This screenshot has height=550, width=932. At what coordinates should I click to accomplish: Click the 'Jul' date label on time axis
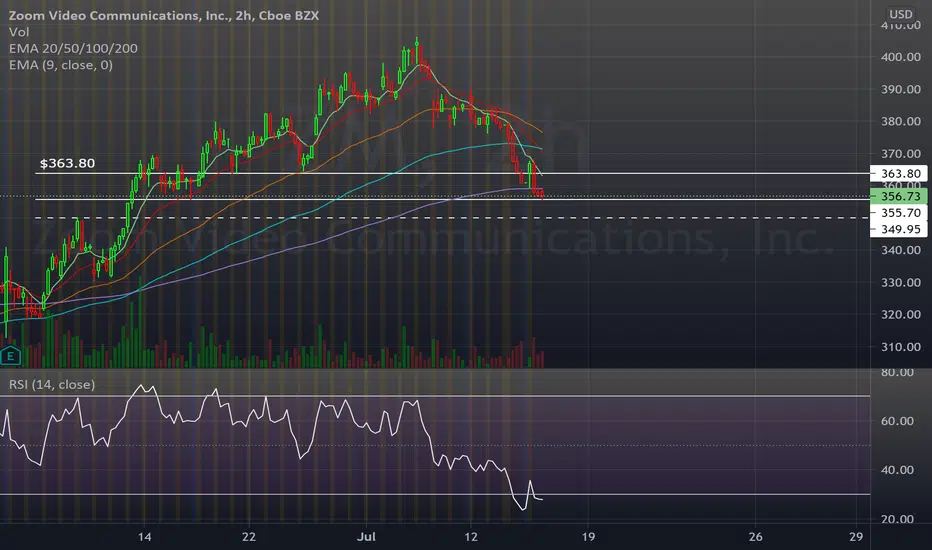367,537
